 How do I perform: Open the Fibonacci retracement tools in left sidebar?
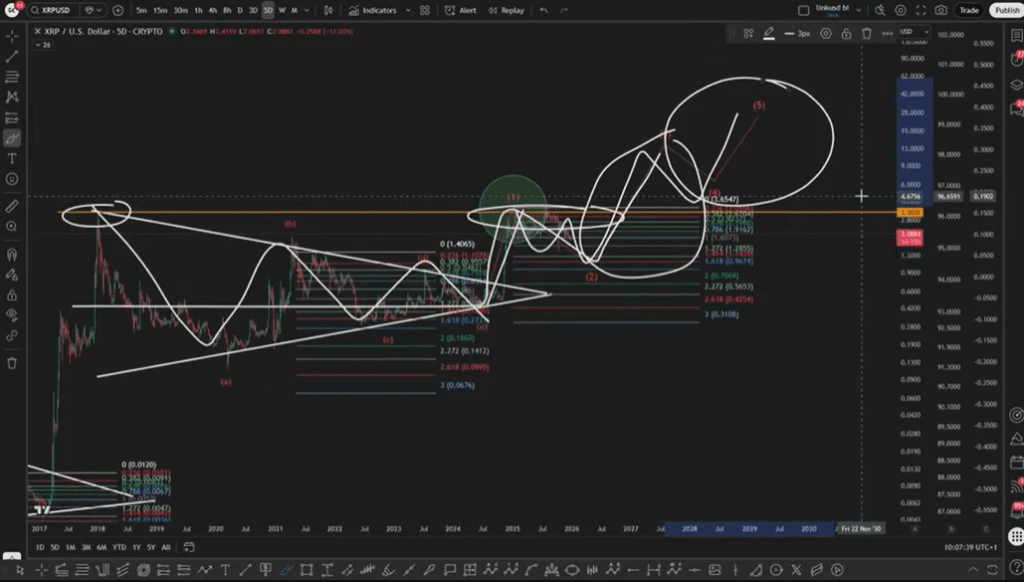(12, 77)
